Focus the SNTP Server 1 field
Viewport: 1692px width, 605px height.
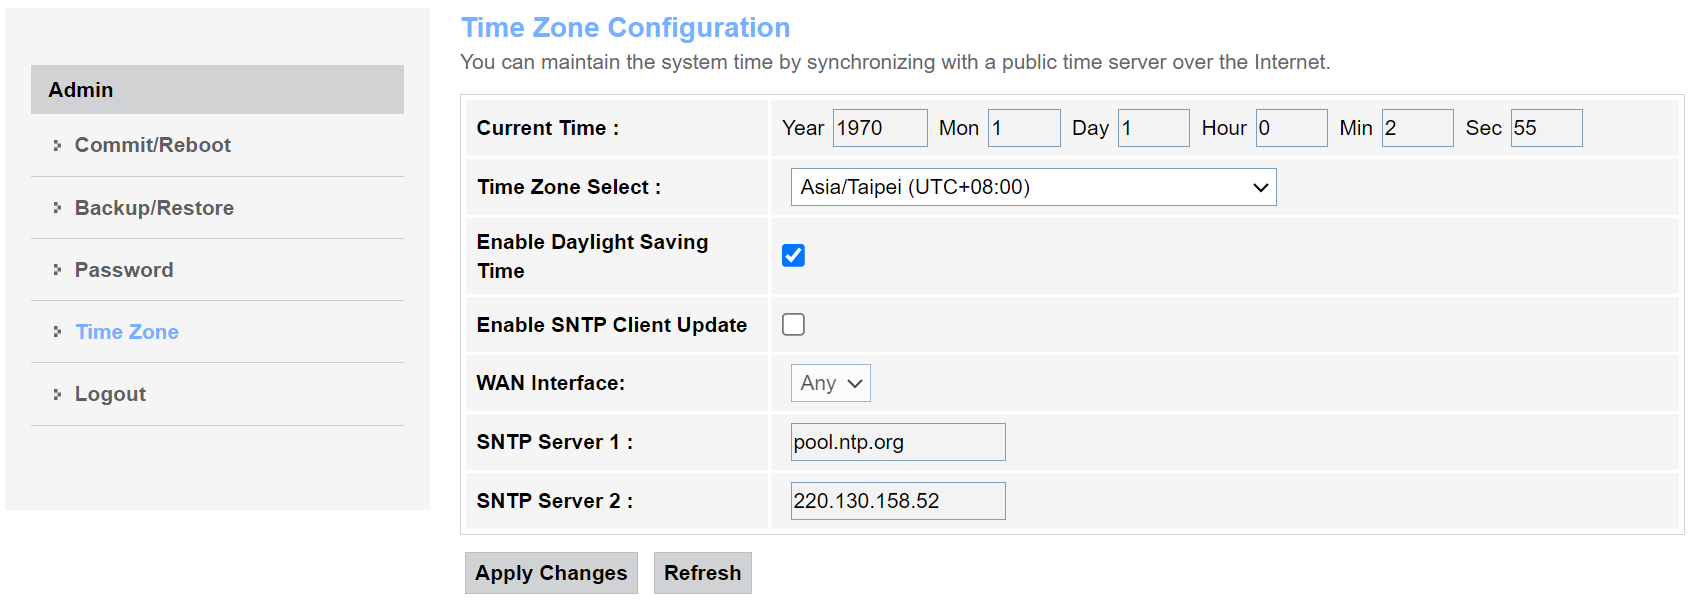(897, 442)
